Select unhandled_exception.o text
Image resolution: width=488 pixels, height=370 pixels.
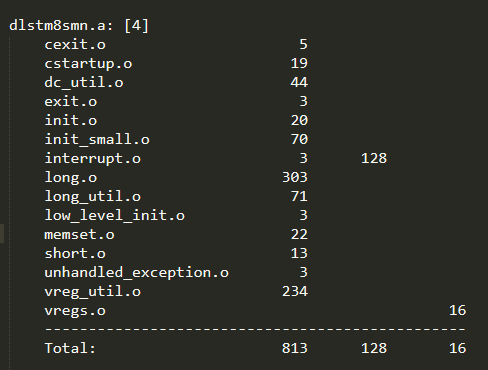(137, 273)
